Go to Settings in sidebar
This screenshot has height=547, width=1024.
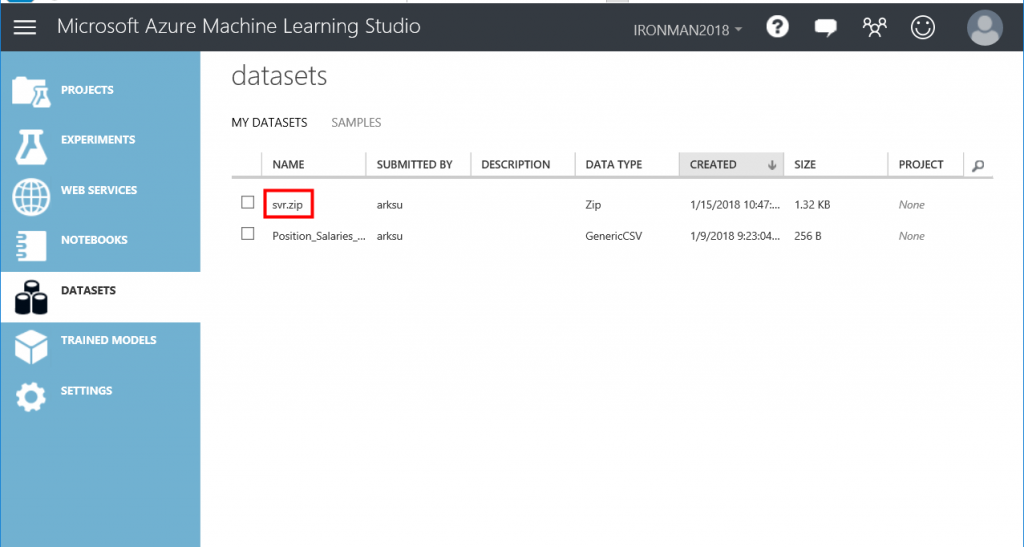pyautogui.click(x=86, y=390)
